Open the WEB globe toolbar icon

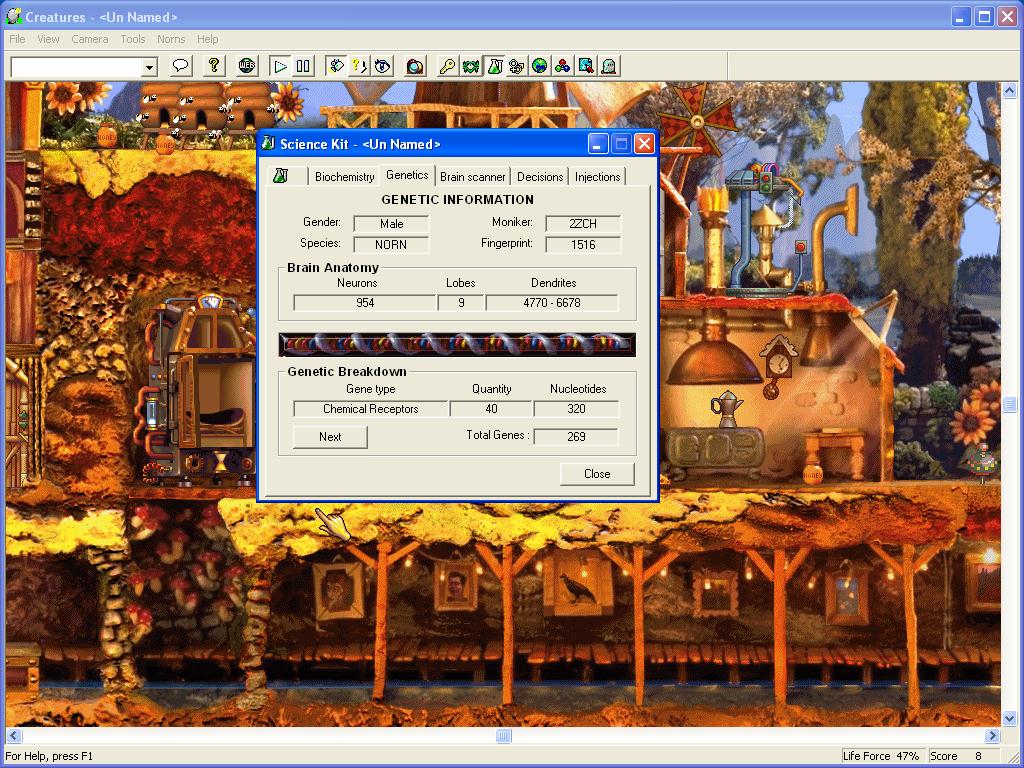(x=247, y=66)
